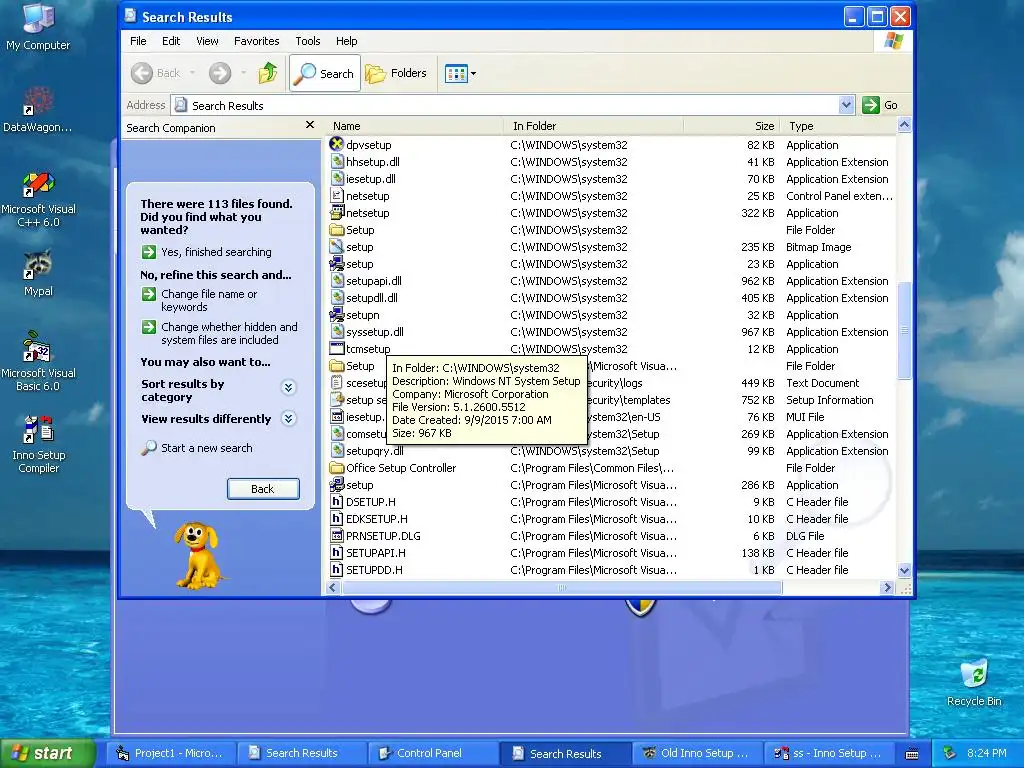Open the Start menu

[x=47, y=753]
